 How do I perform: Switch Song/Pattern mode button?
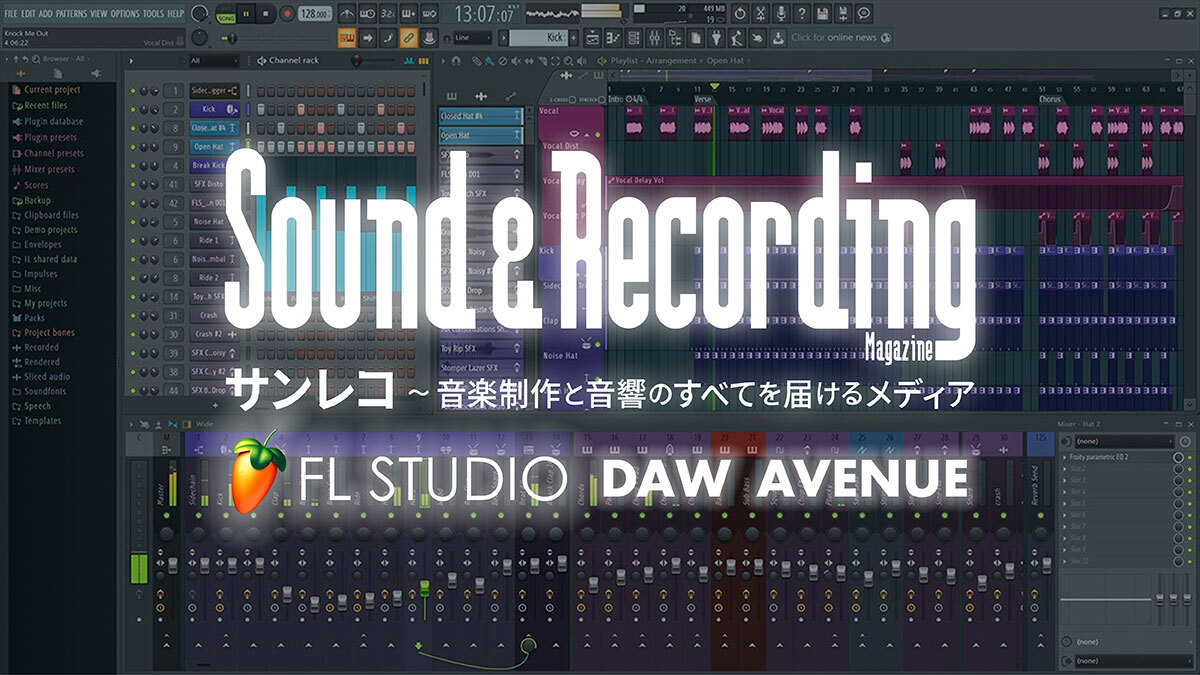pos(225,14)
